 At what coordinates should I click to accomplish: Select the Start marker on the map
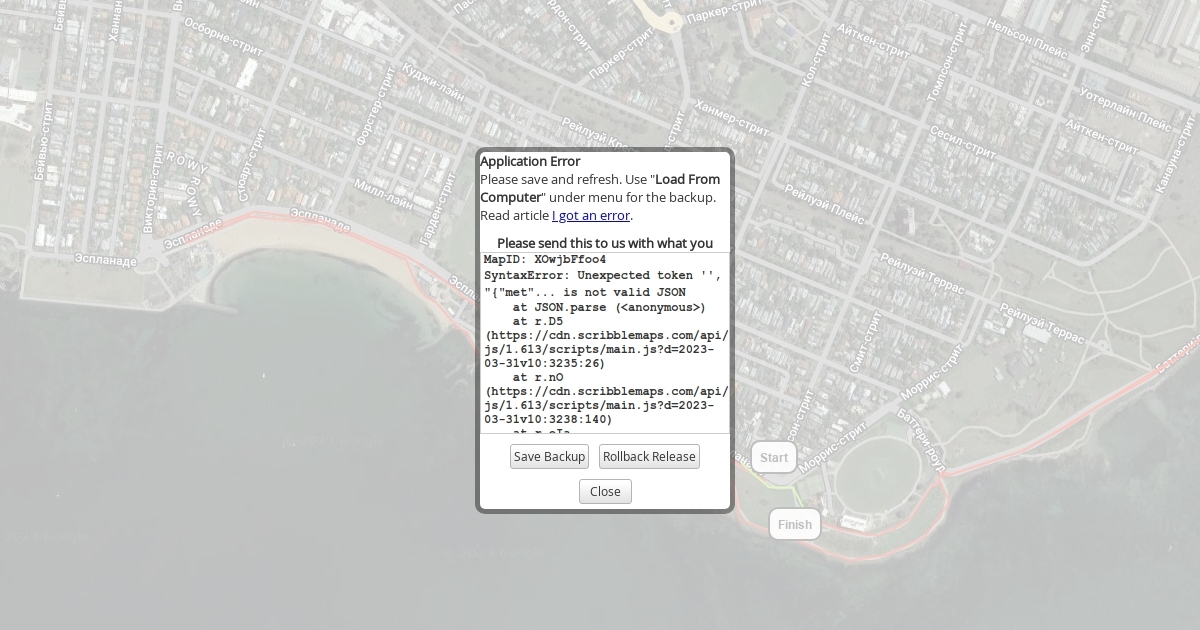click(774, 458)
